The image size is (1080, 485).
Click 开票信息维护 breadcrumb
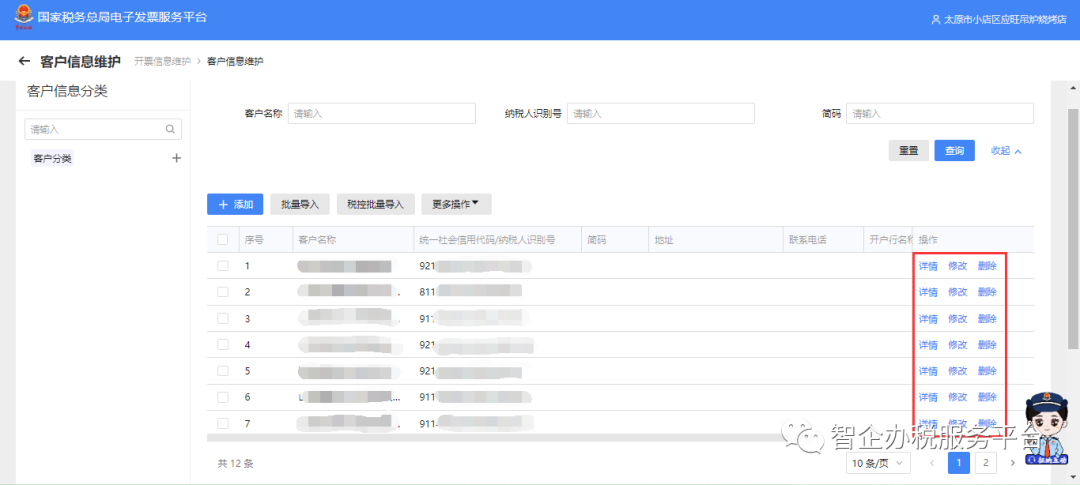pyautogui.click(x=162, y=62)
